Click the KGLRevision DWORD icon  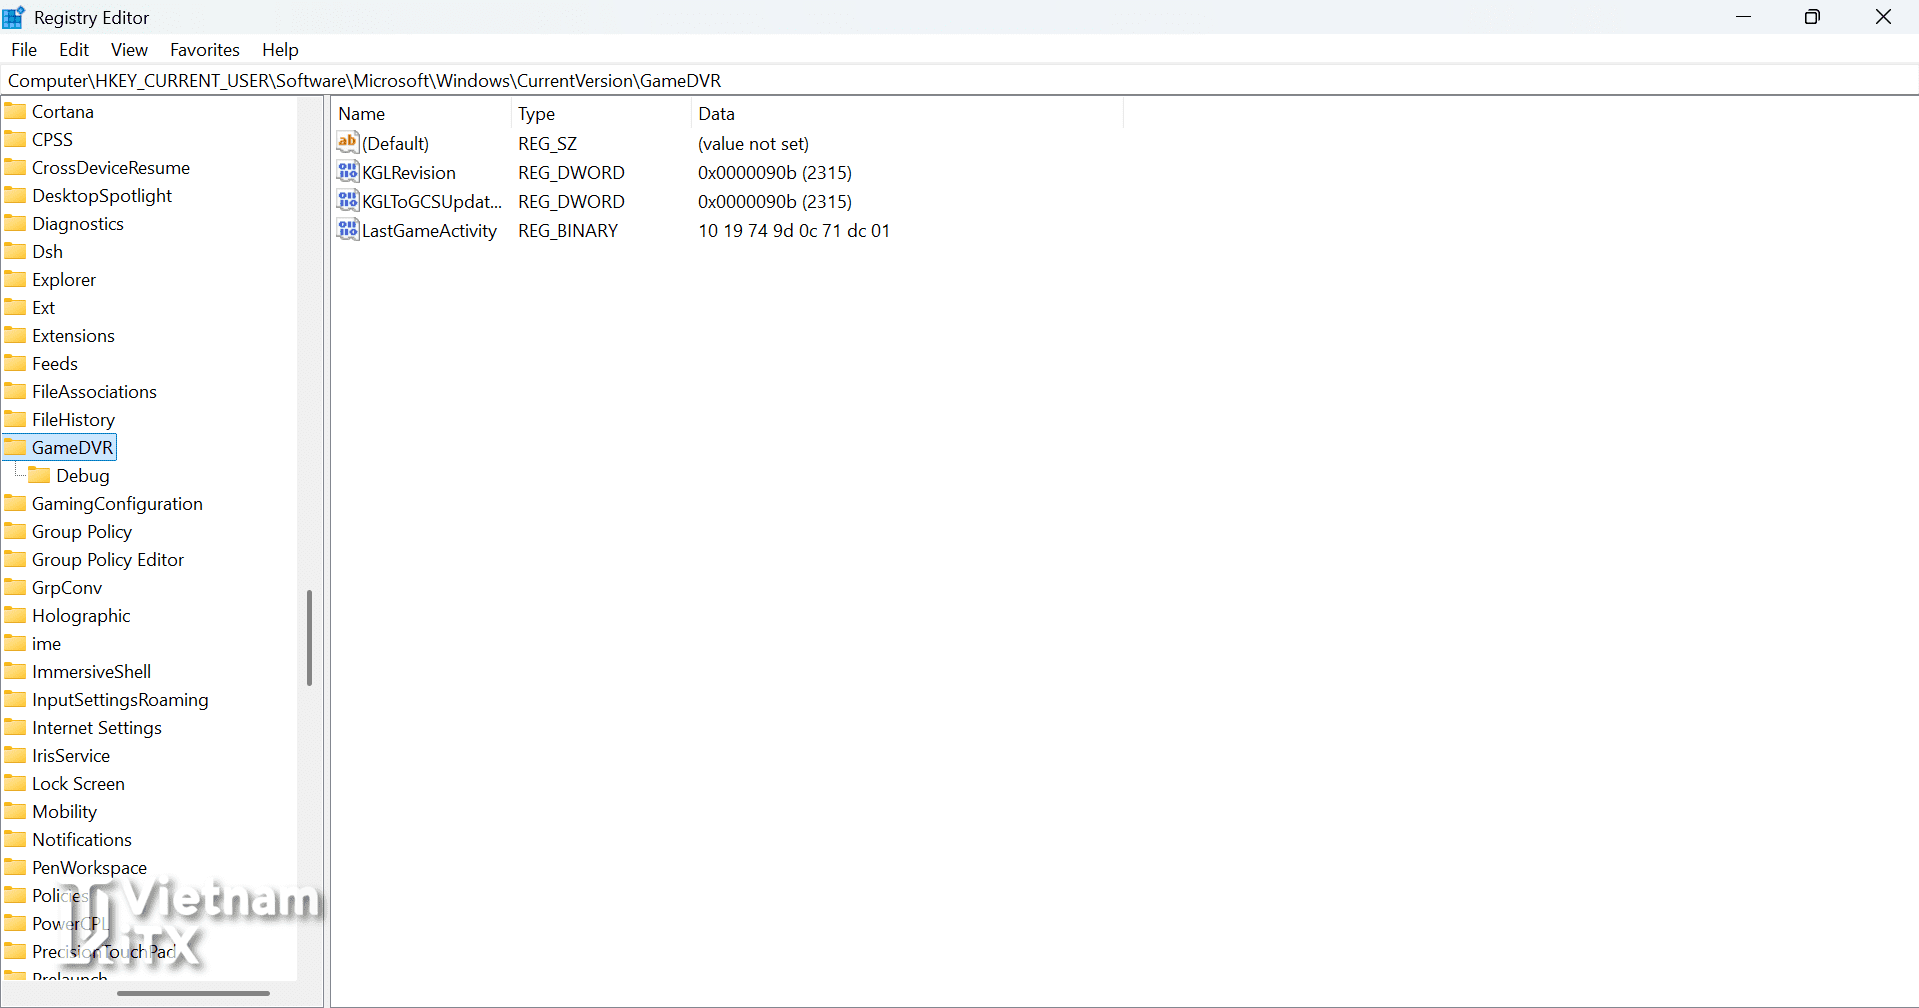tap(347, 172)
